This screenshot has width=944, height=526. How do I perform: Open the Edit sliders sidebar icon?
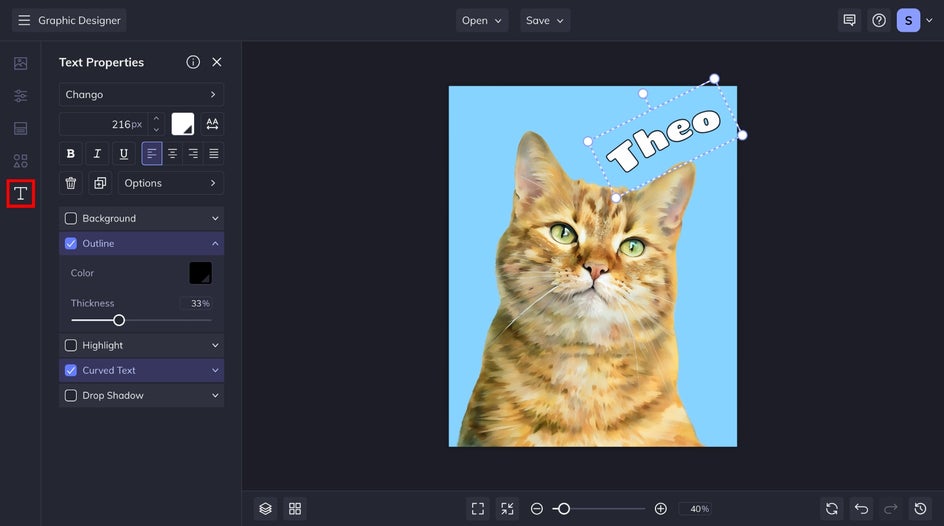click(x=20, y=96)
